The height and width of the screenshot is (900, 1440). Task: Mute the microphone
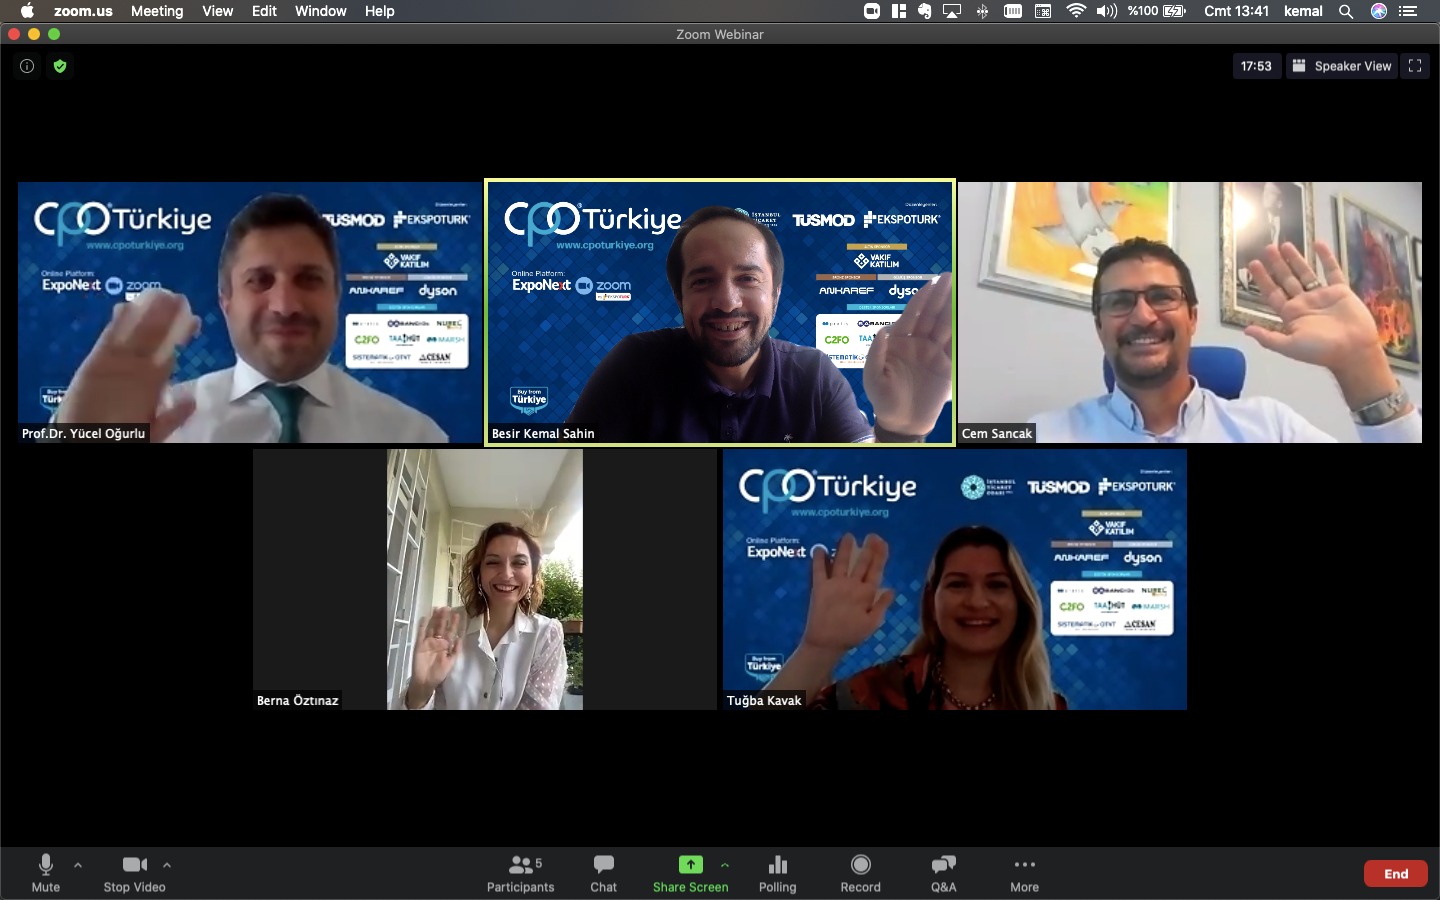click(46, 872)
